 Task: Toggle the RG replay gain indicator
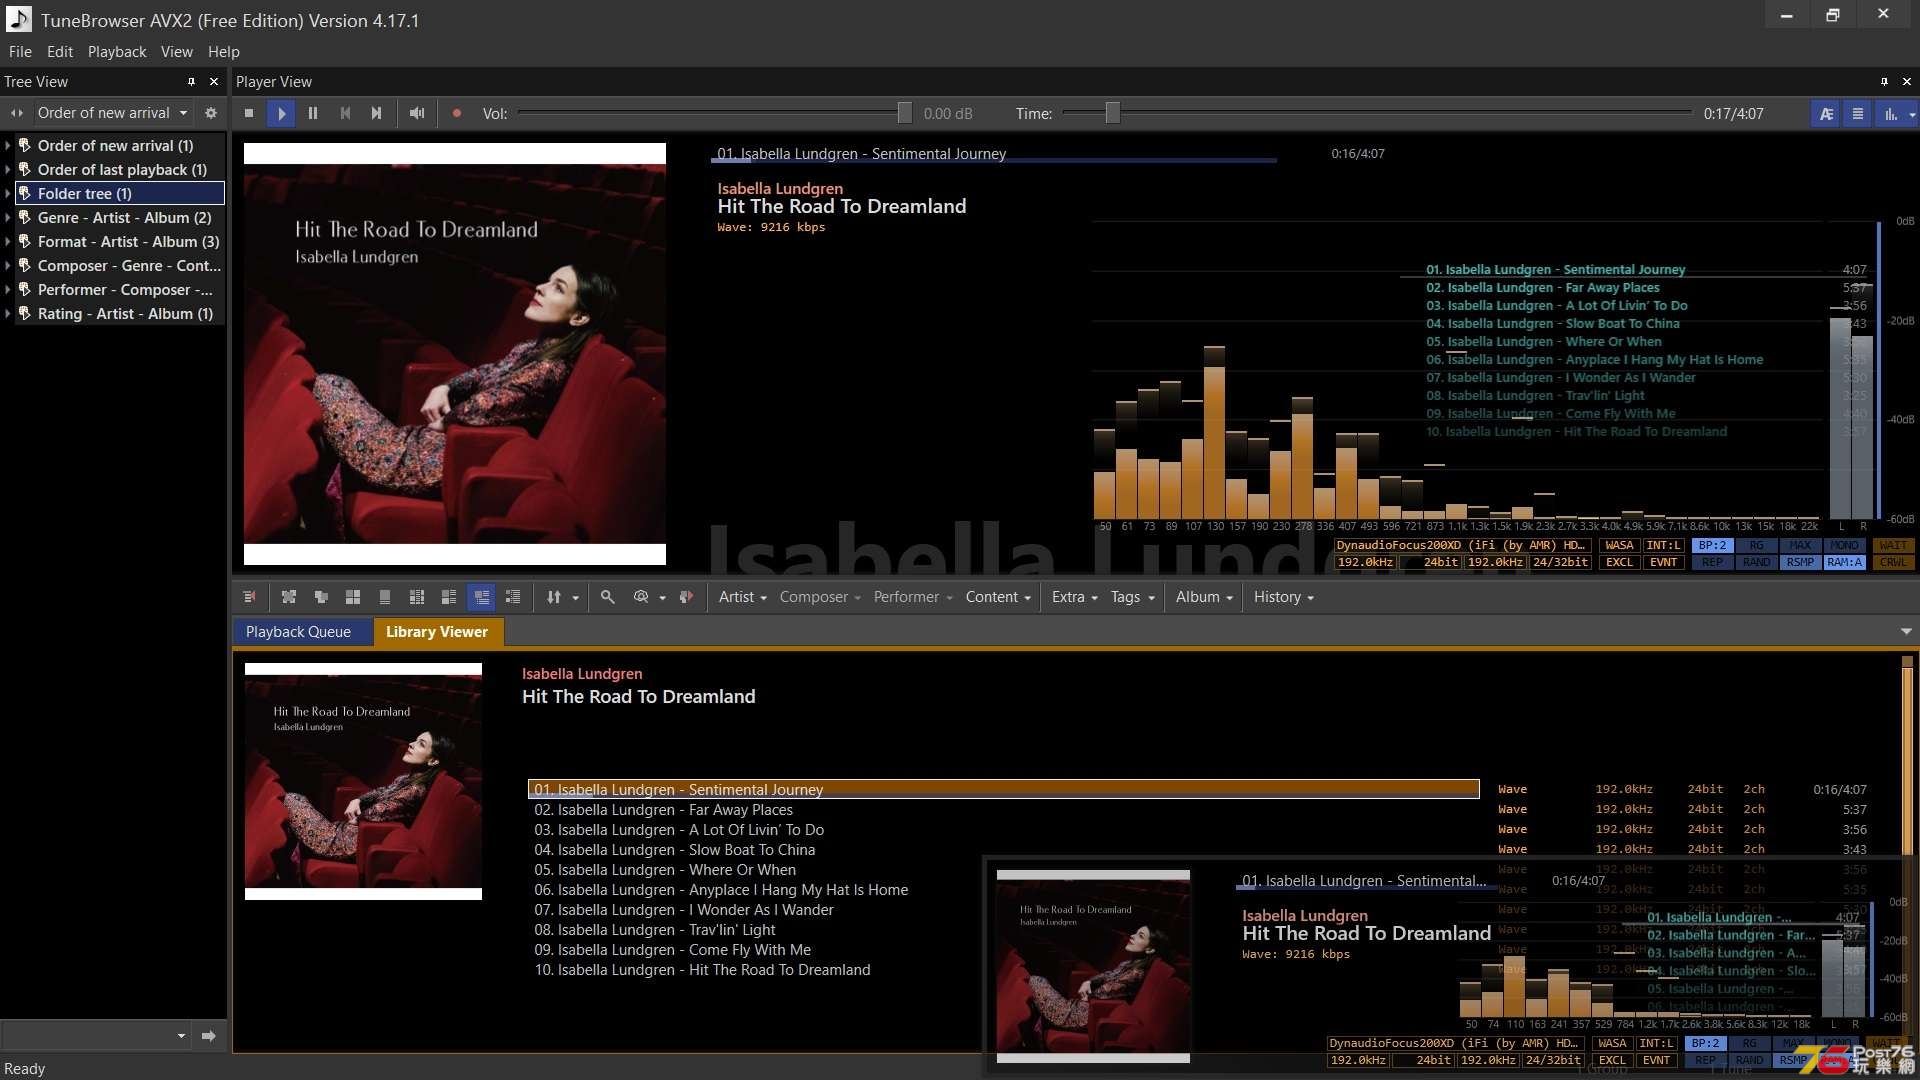coord(1757,546)
